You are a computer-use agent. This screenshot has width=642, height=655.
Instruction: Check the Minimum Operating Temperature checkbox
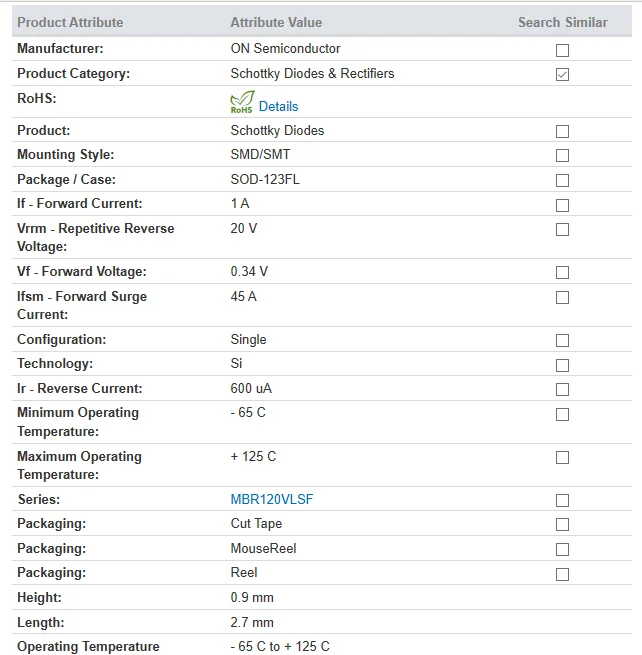(x=562, y=414)
